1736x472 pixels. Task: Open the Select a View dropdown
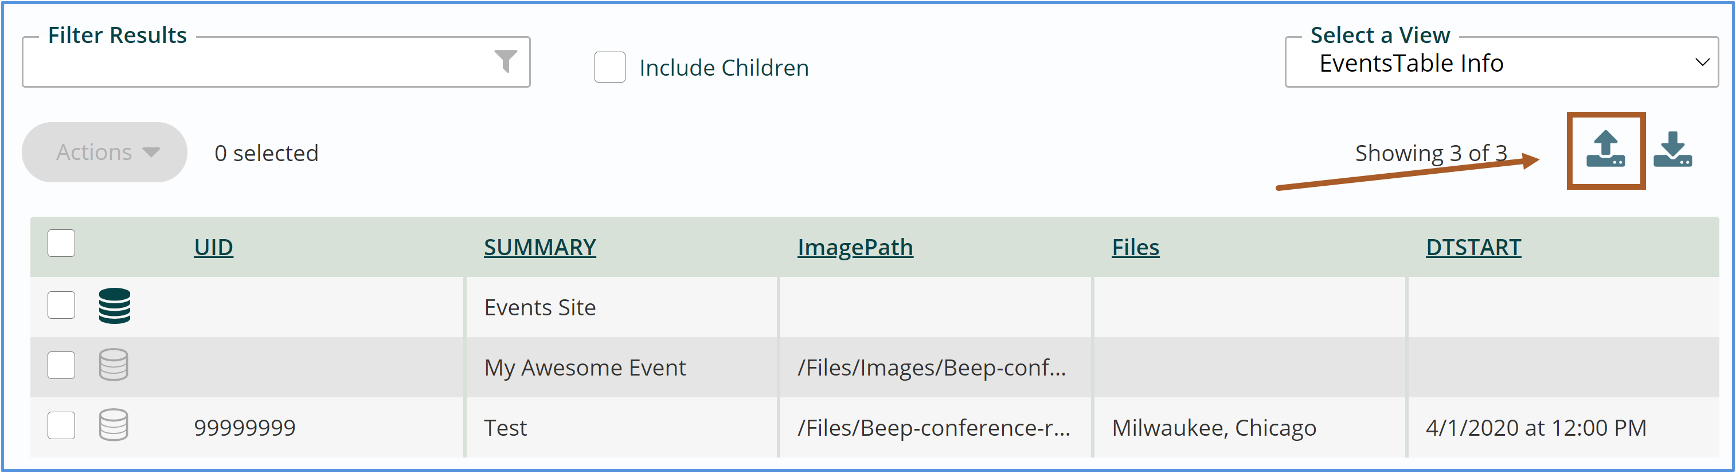click(x=1501, y=63)
